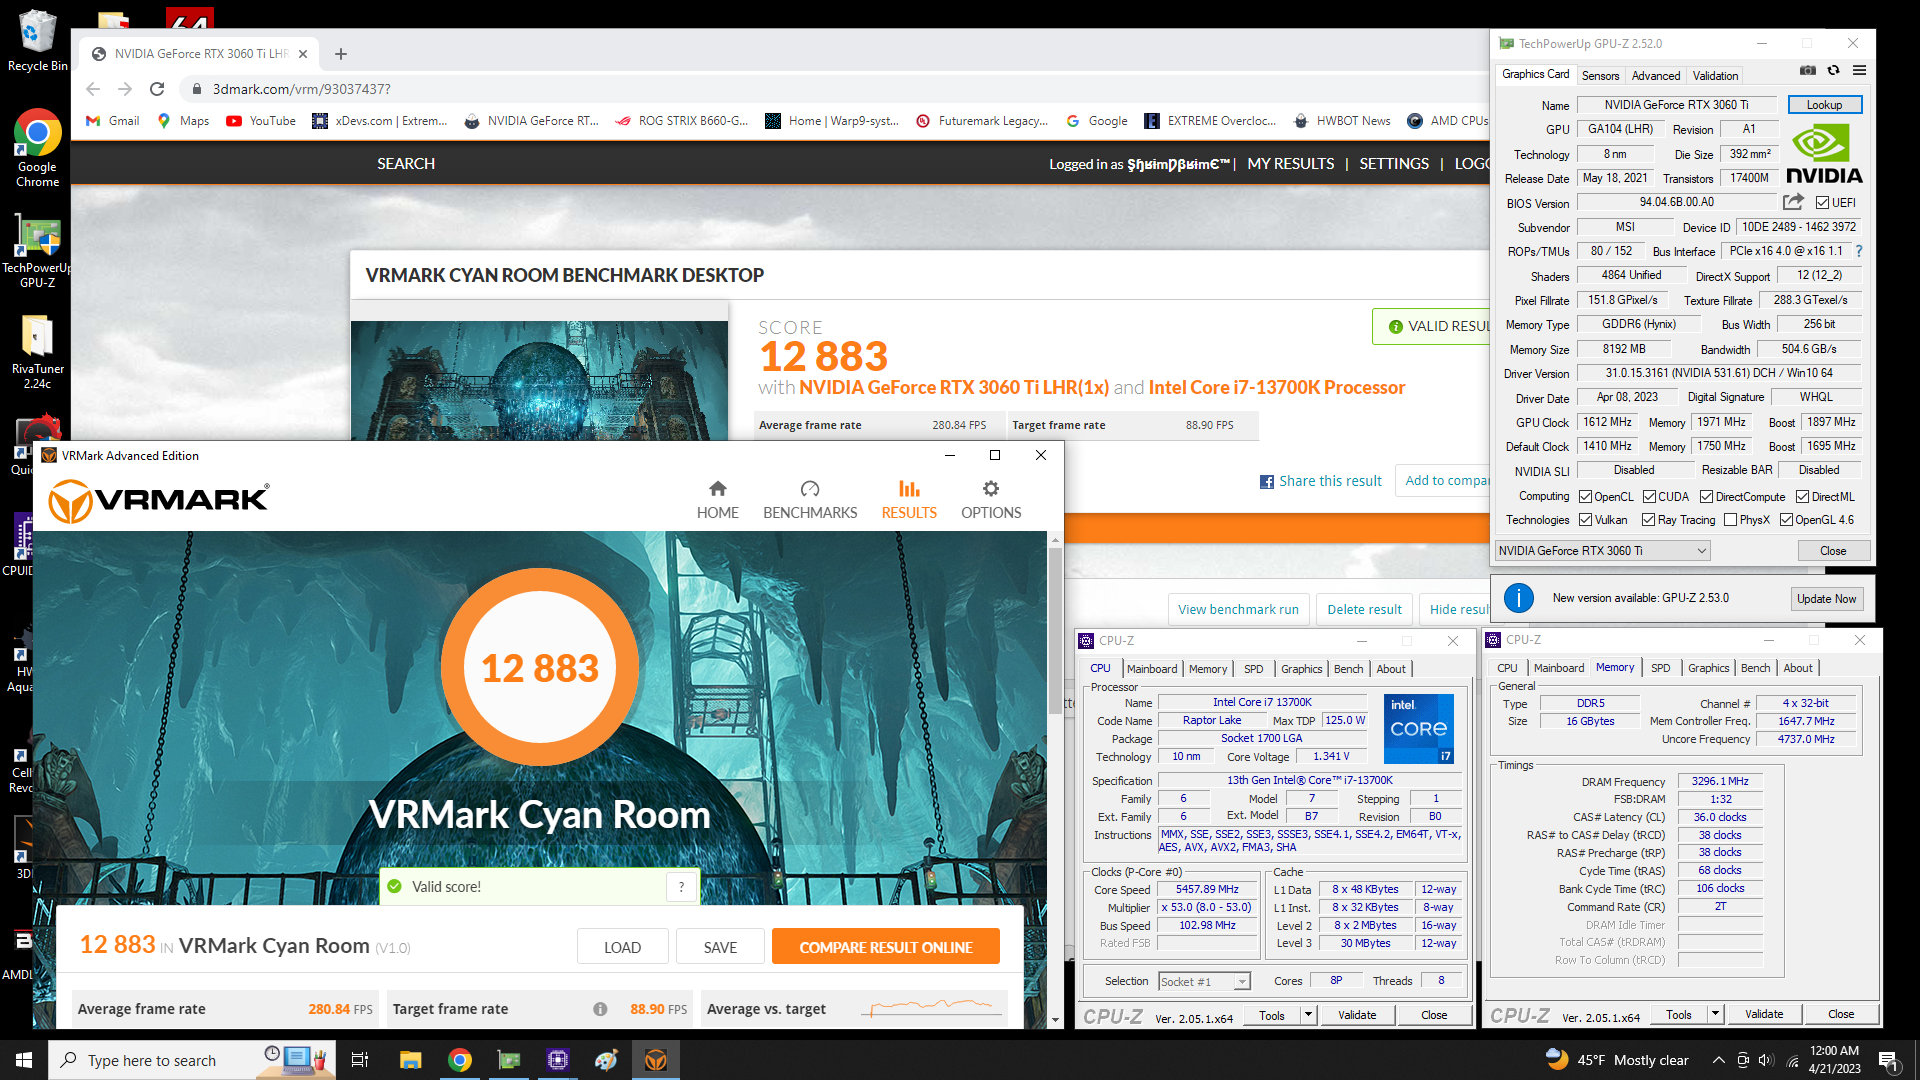The height and width of the screenshot is (1080, 1920).
Task: Click Validate in left CPU-Z window
Action: point(1357,1015)
